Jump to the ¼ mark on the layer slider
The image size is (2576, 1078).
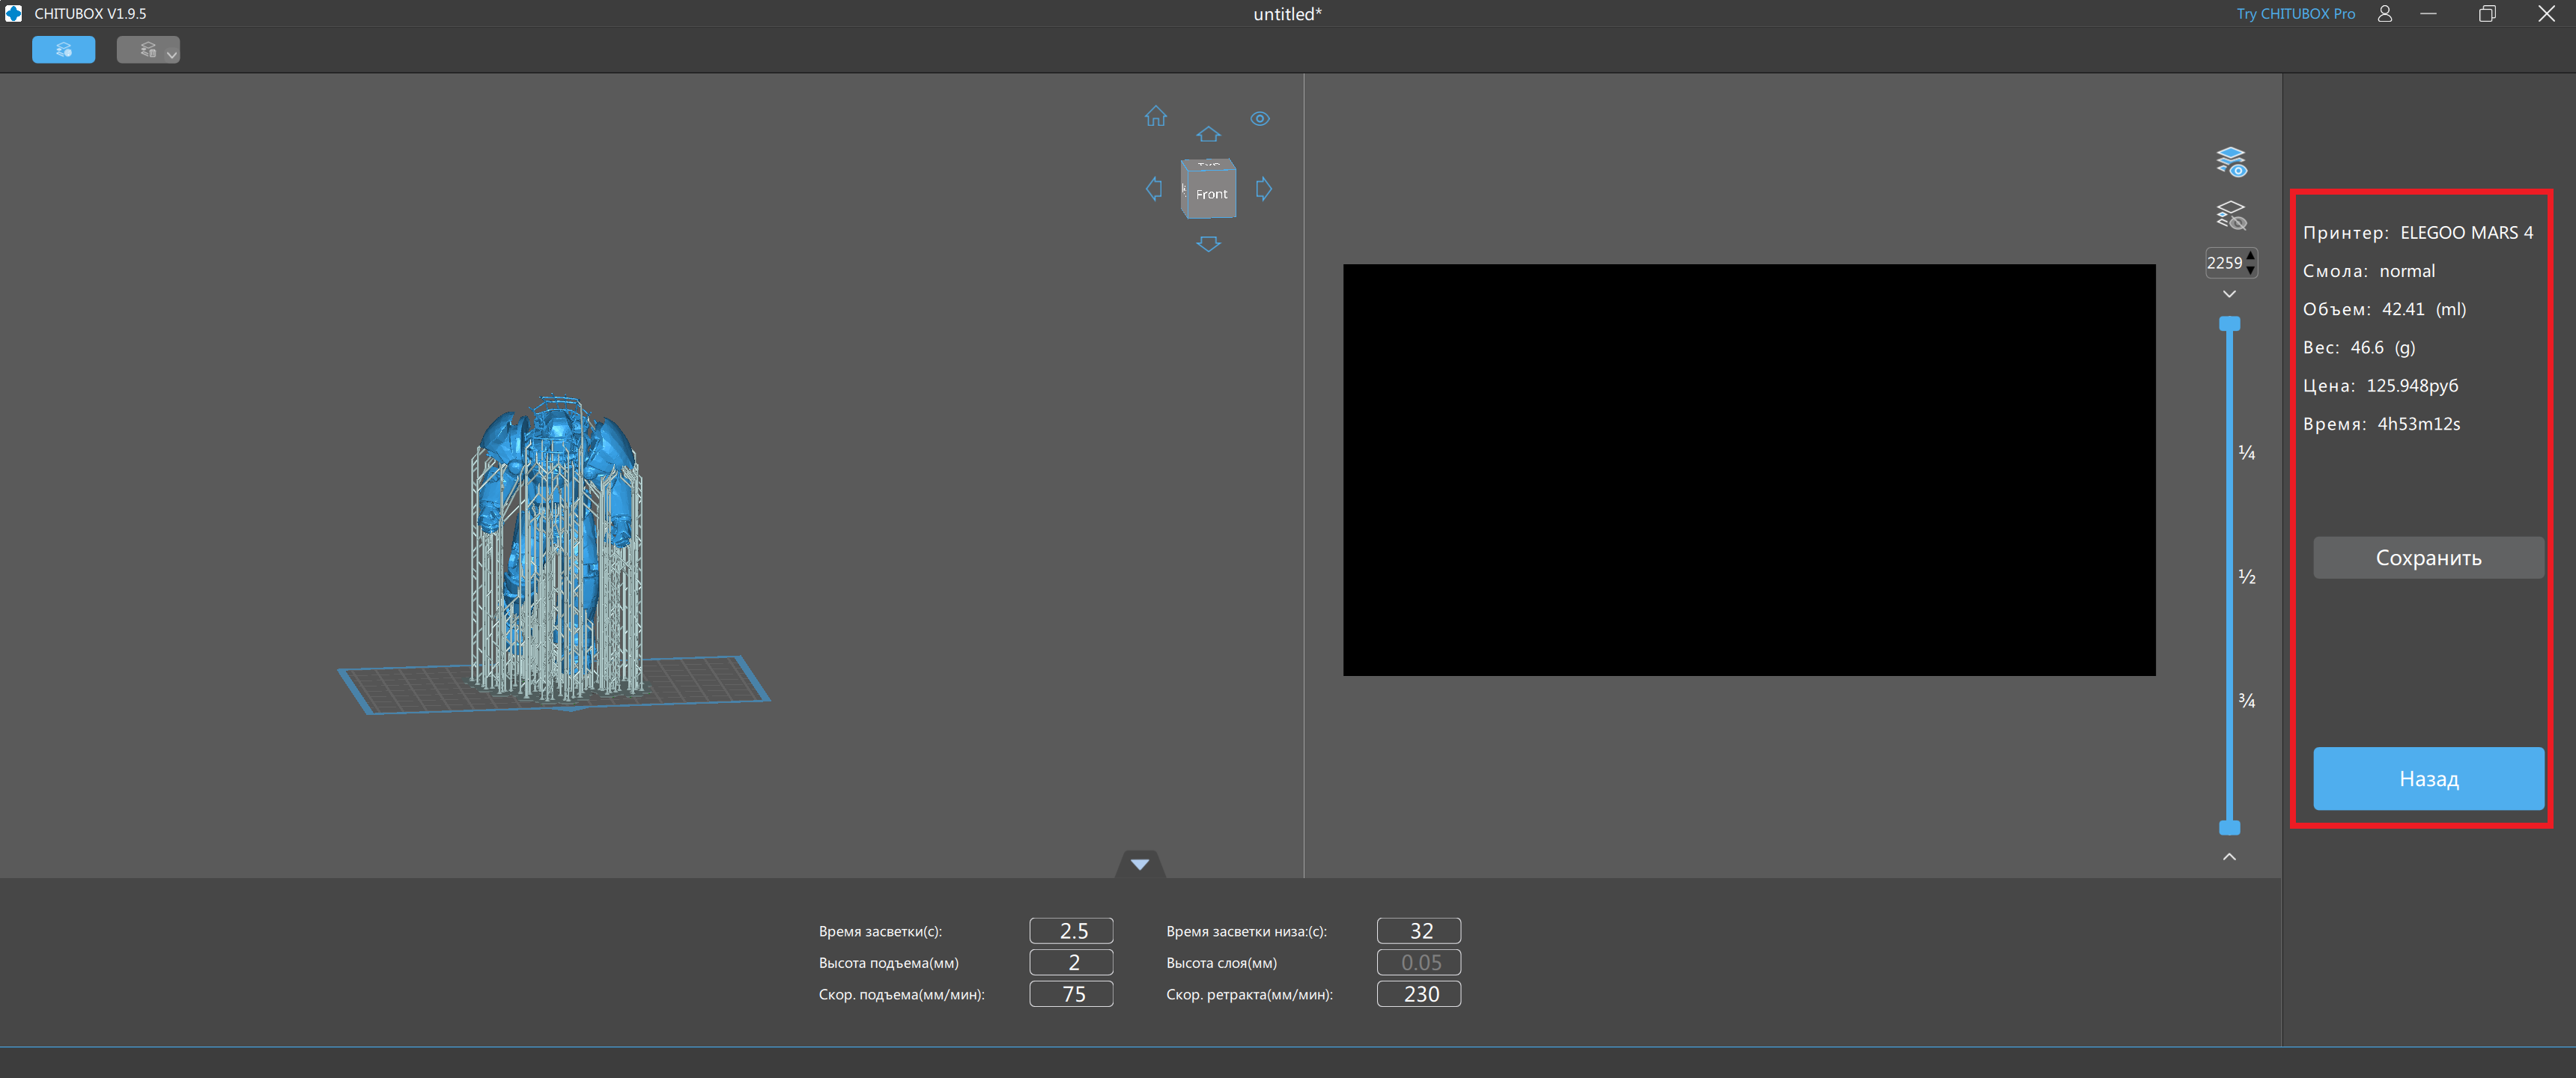pos(2246,453)
